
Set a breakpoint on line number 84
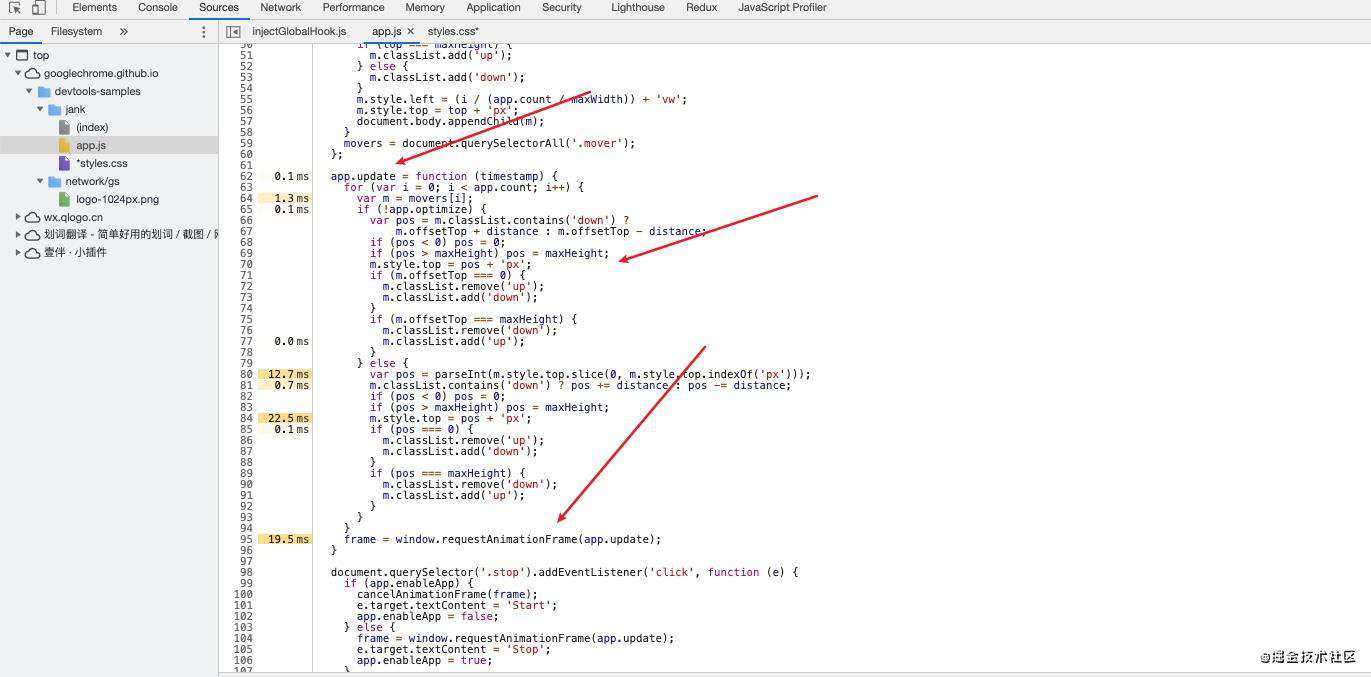coord(245,418)
